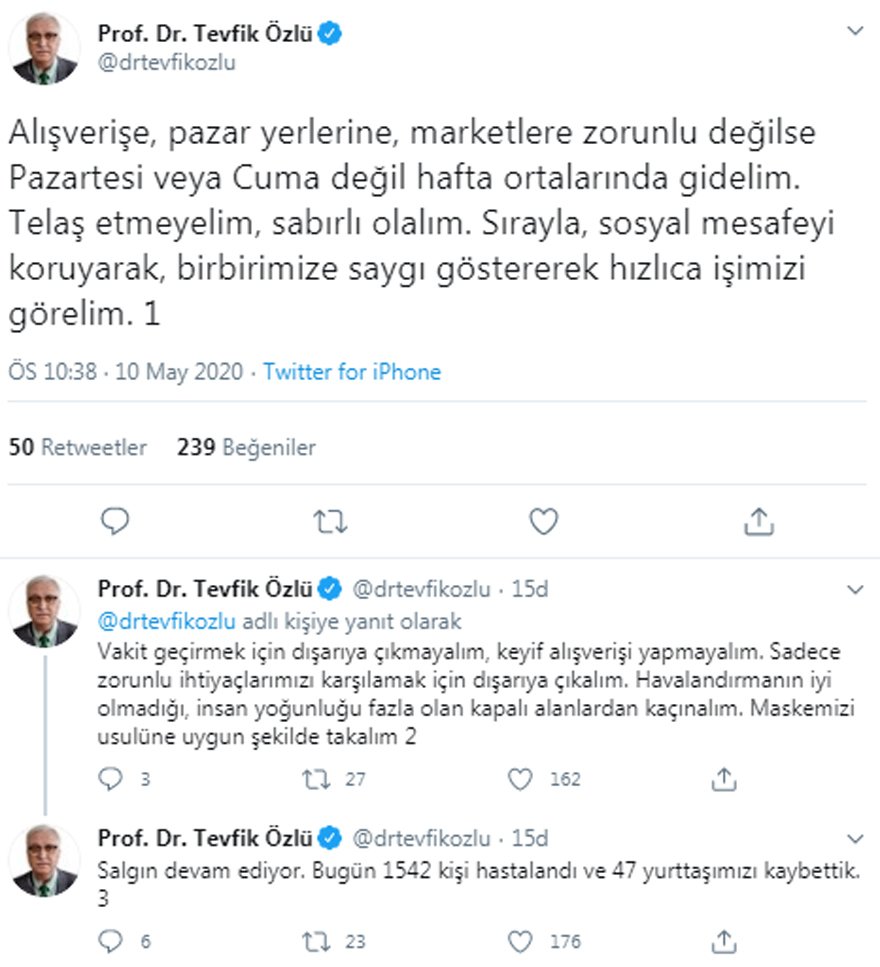Reply to the tweet with 6 replies
The image size is (880, 967).
pyautogui.click(x=114, y=941)
